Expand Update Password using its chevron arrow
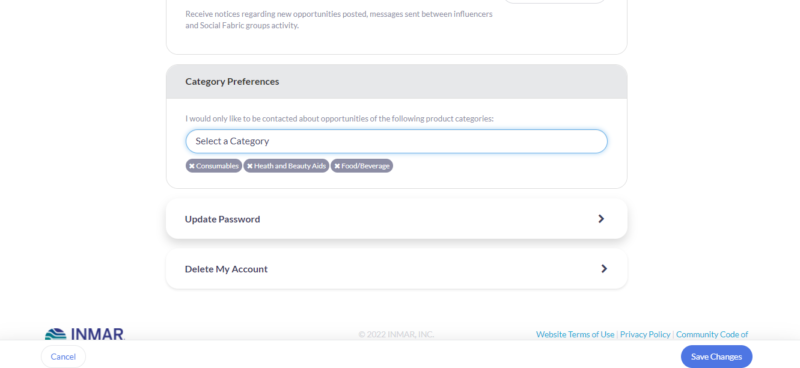This screenshot has width=800, height=368. pyautogui.click(x=601, y=219)
